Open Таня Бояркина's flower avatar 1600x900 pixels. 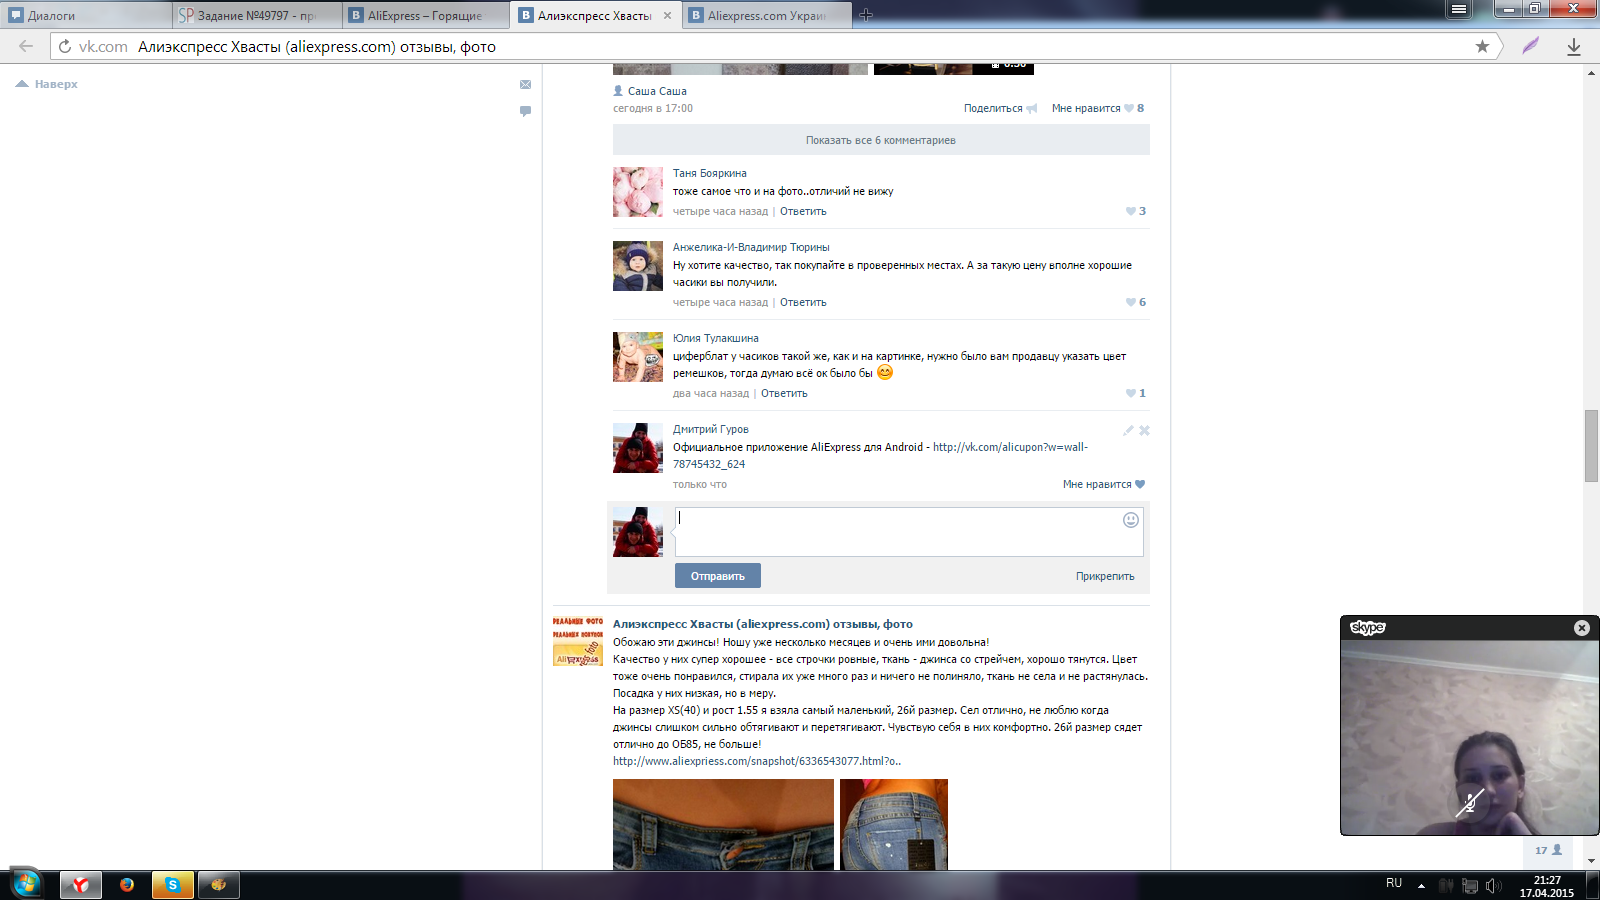pyautogui.click(x=638, y=192)
